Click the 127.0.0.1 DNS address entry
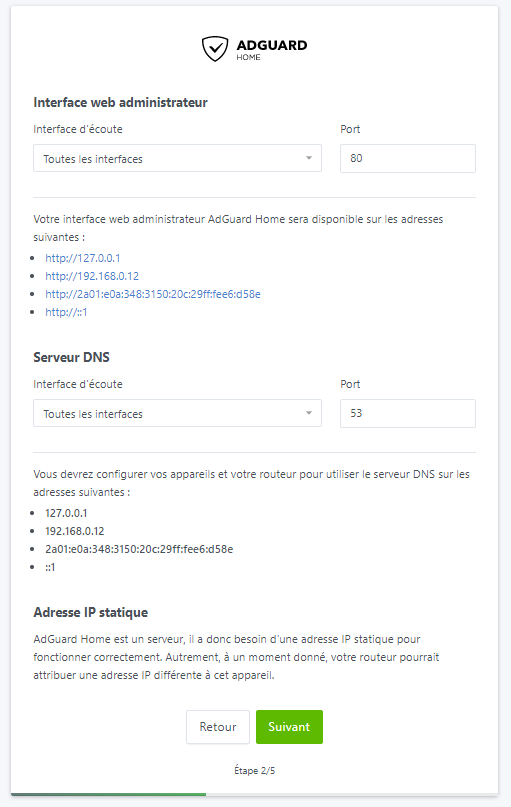511x807 pixels. (66, 513)
